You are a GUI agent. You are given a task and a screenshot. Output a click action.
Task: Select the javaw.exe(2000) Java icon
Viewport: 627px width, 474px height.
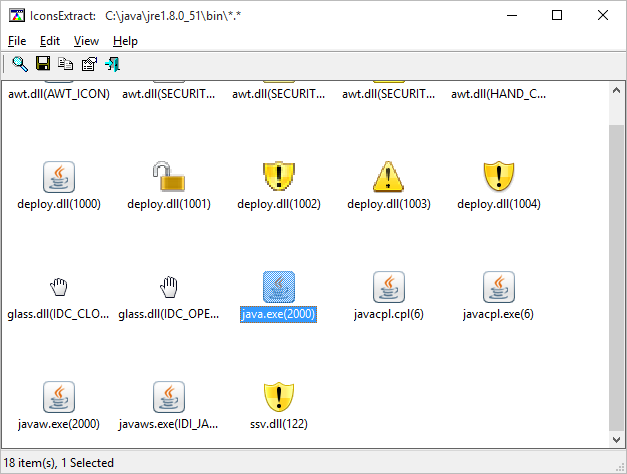point(59,397)
